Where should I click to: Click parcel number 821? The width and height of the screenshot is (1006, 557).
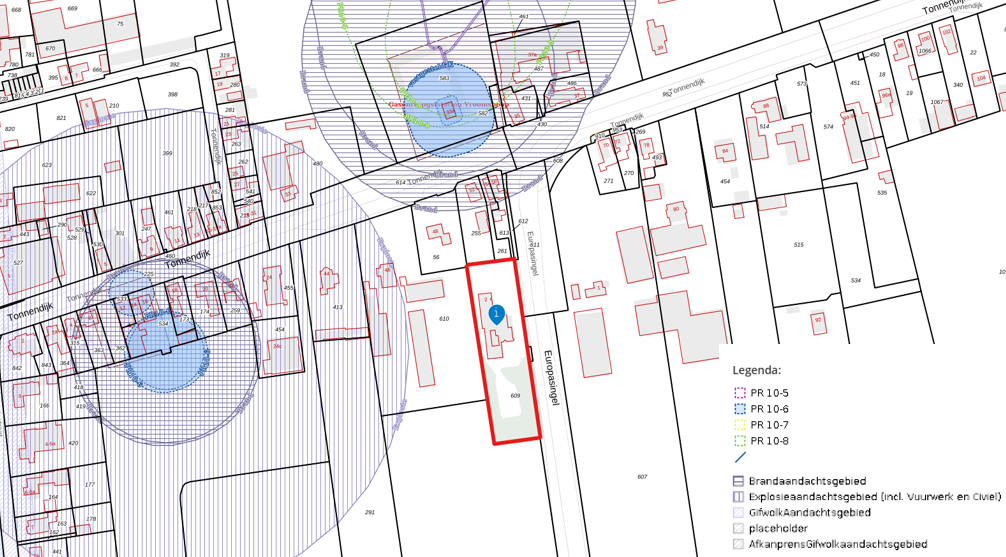point(61,118)
